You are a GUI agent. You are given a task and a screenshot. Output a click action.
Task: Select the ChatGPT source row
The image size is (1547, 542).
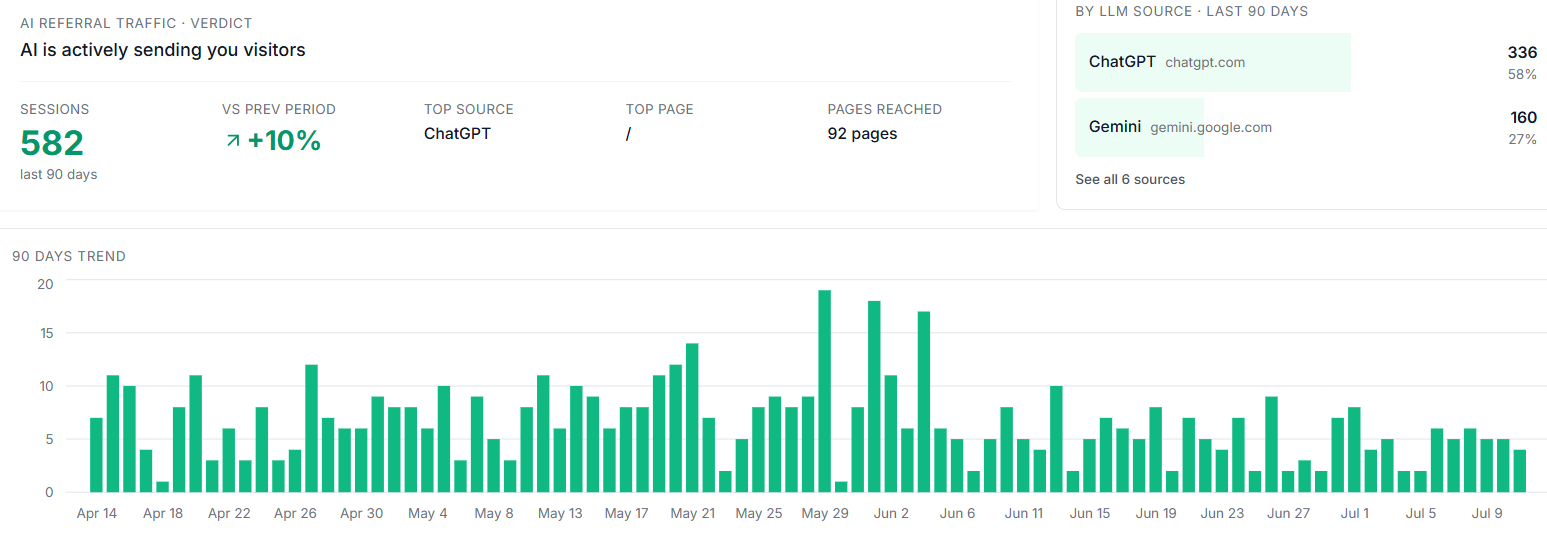click(x=1306, y=62)
